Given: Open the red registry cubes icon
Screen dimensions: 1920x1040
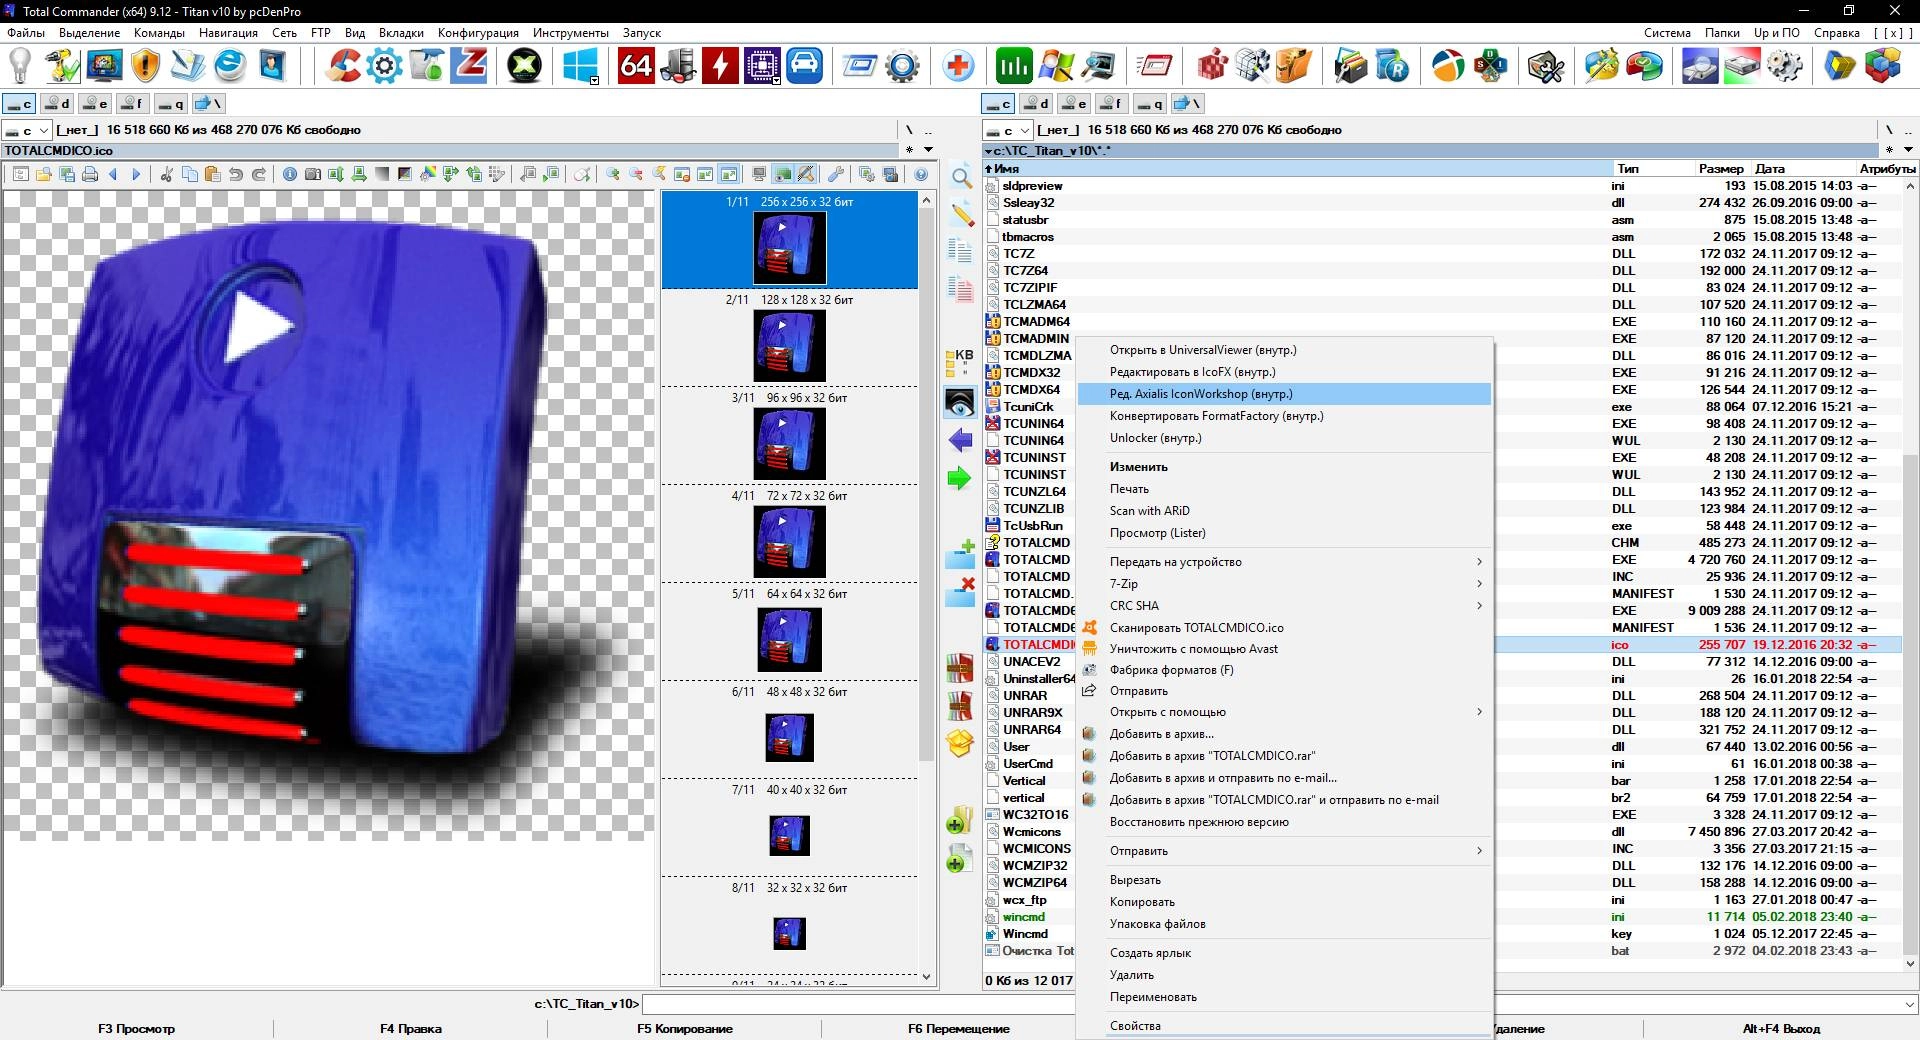Looking at the screenshot, I should pos(1213,67).
